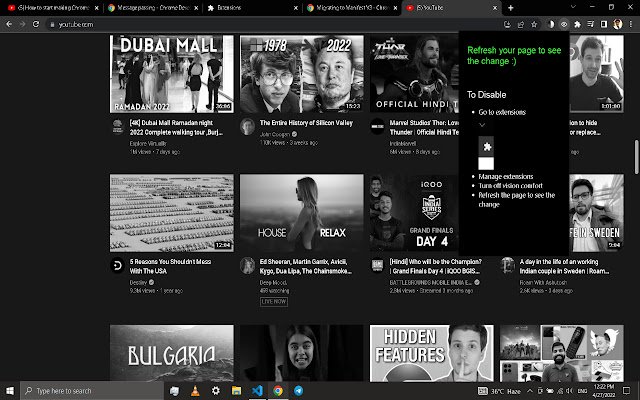Image resolution: width=640 pixels, height=400 pixels.
Task: Open The Entire History of Silicon Valley title
Action: (x=306, y=123)
